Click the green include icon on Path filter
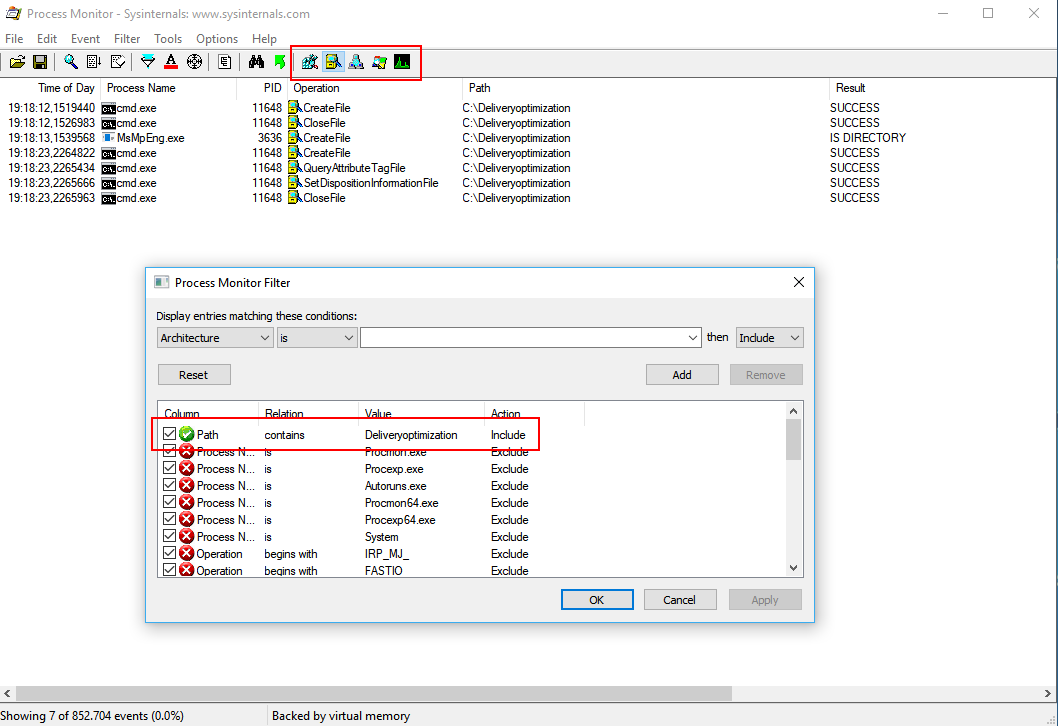This screenshot has height=726, width=1058. 187,435
